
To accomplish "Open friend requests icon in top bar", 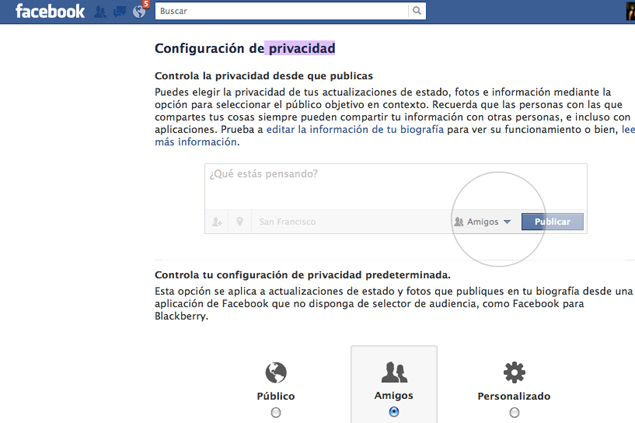I will 100,12.
